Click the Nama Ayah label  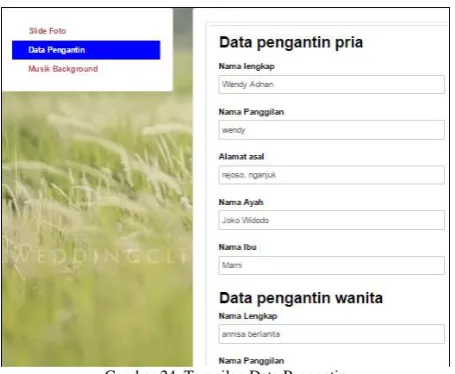tap(241, 202)
